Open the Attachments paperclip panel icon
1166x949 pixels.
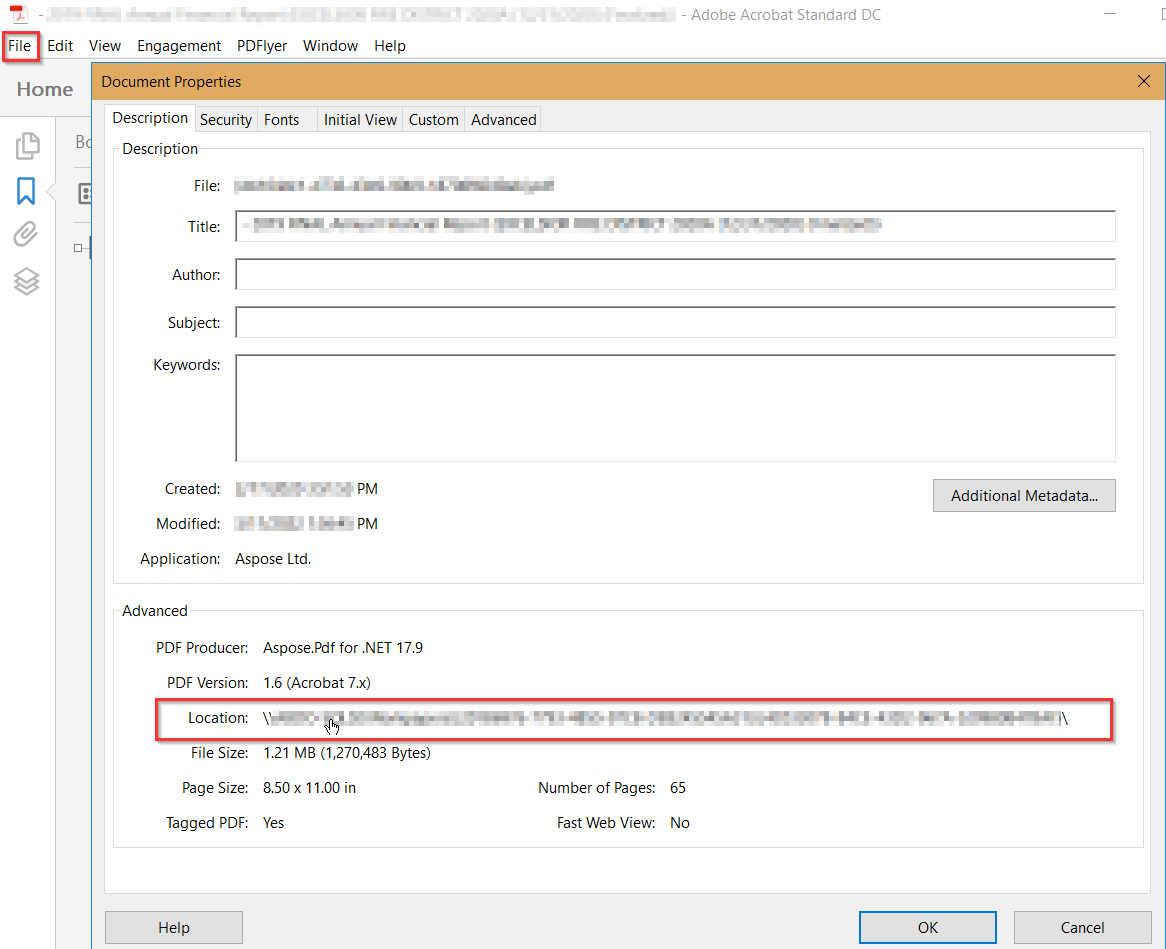click(26, 234)
